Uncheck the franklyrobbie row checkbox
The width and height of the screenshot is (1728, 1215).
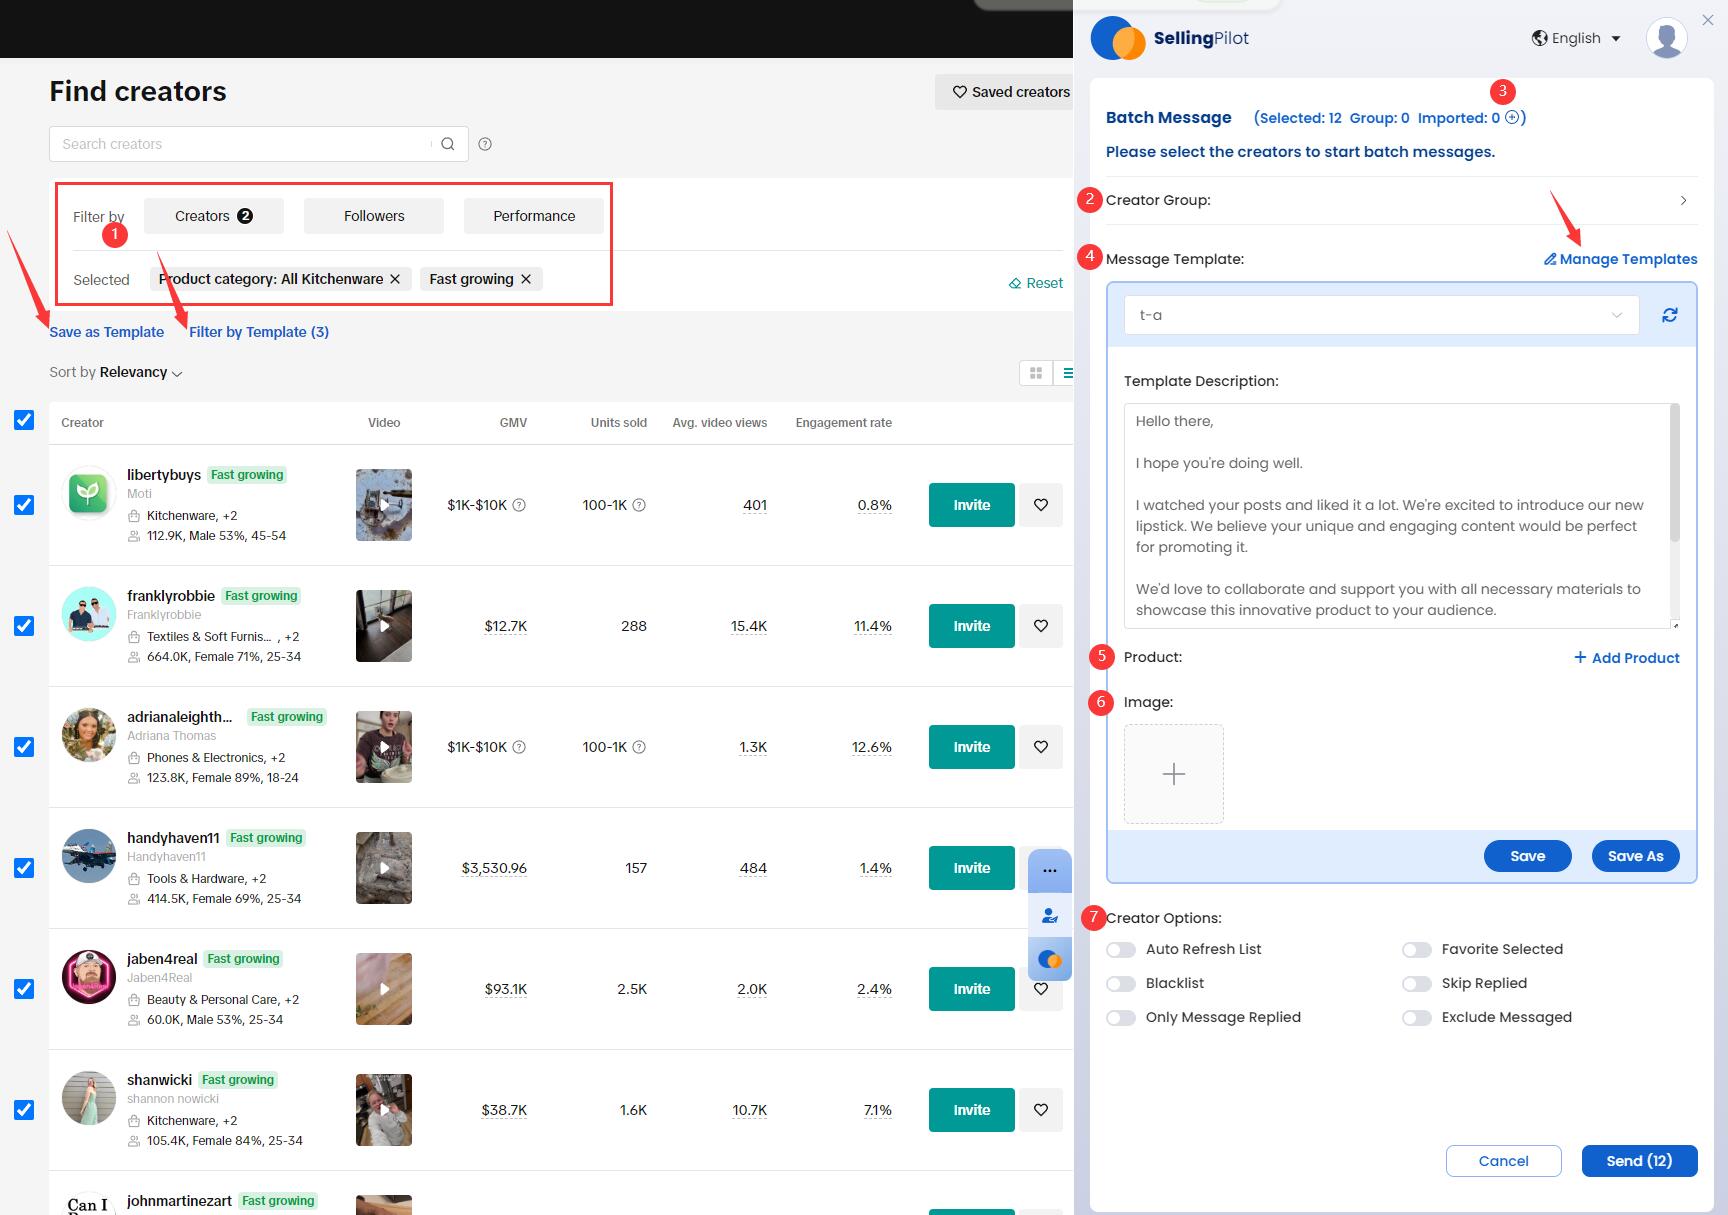coord(24,626)
